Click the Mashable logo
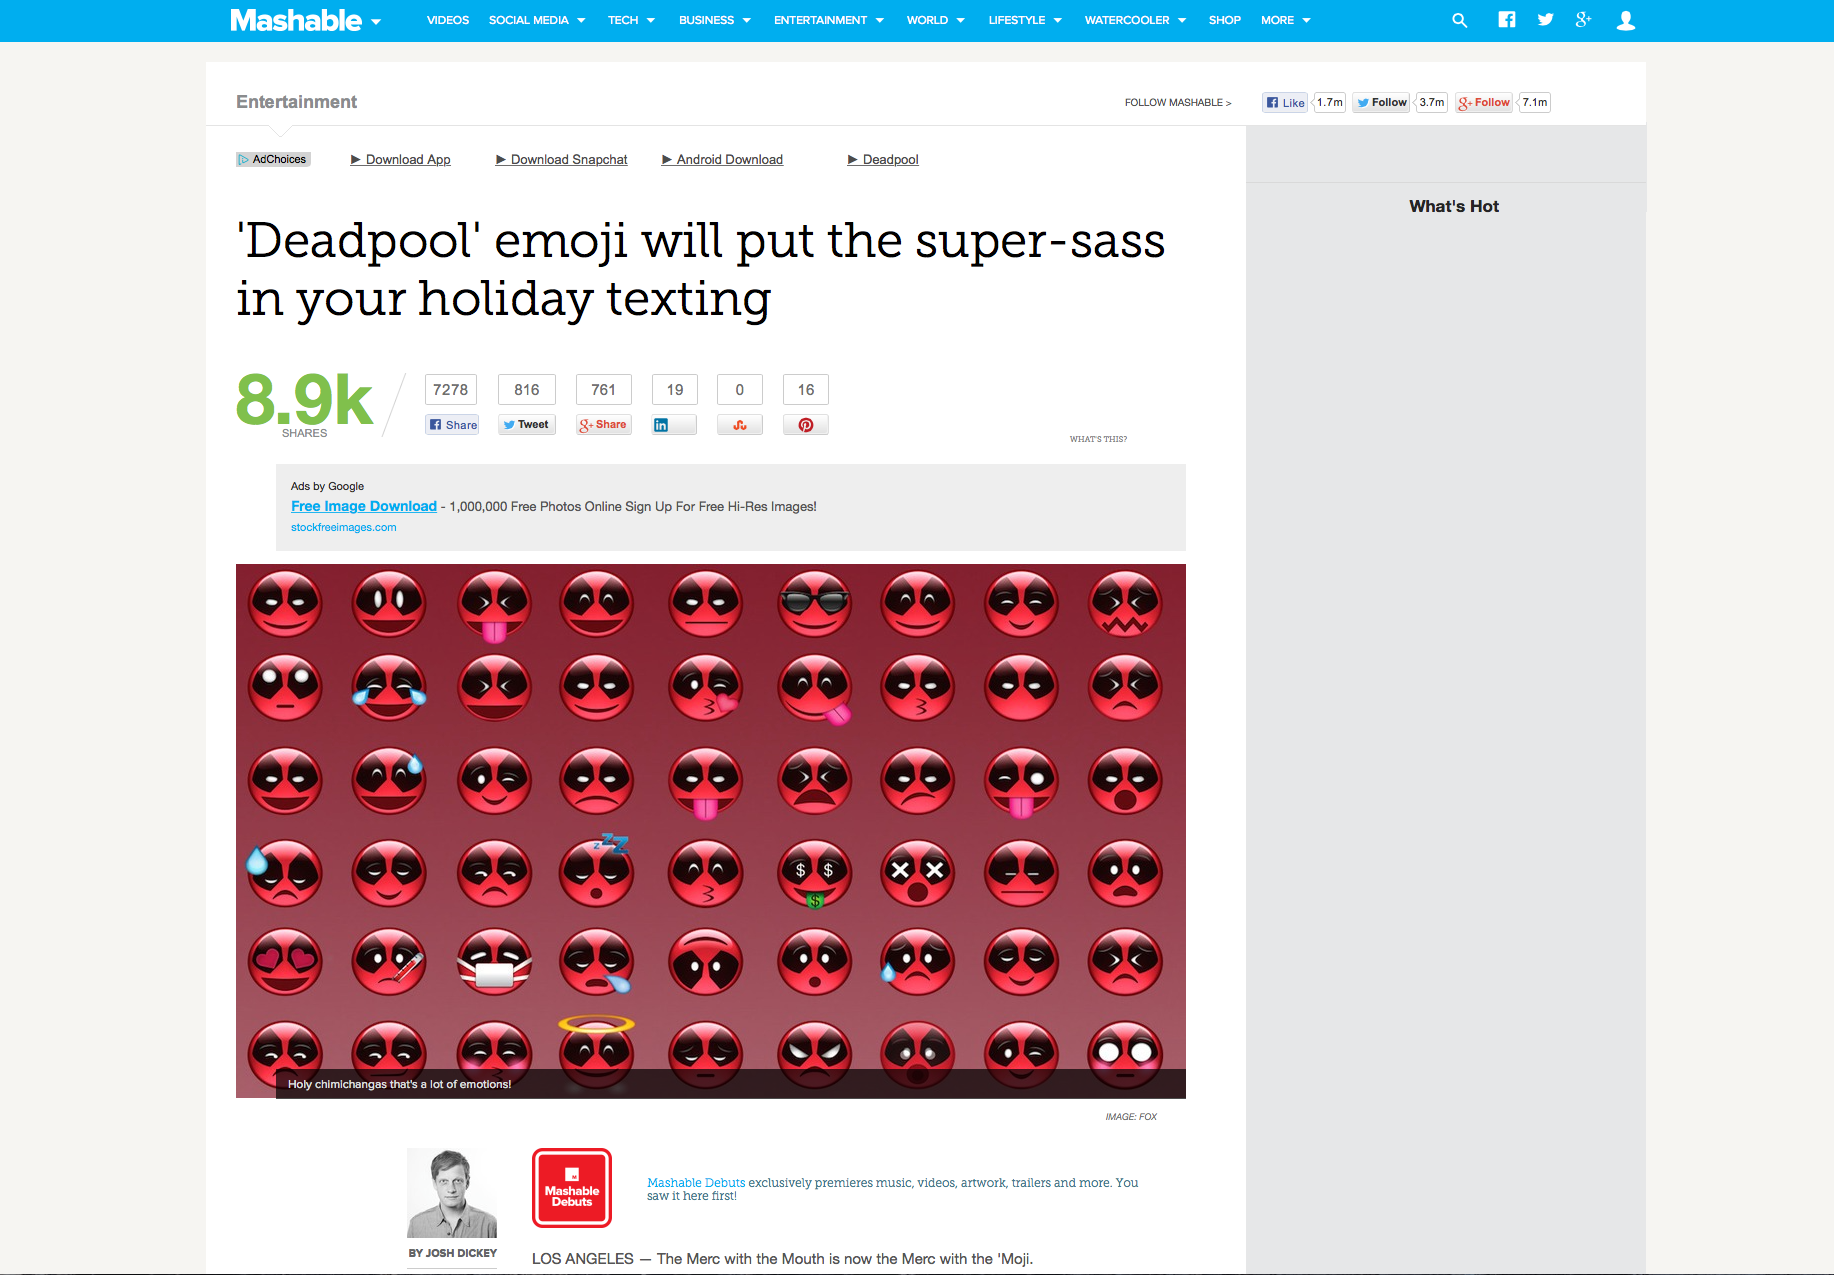The width and height of the screenshot is (1834, 1275). tap(296, 20)
